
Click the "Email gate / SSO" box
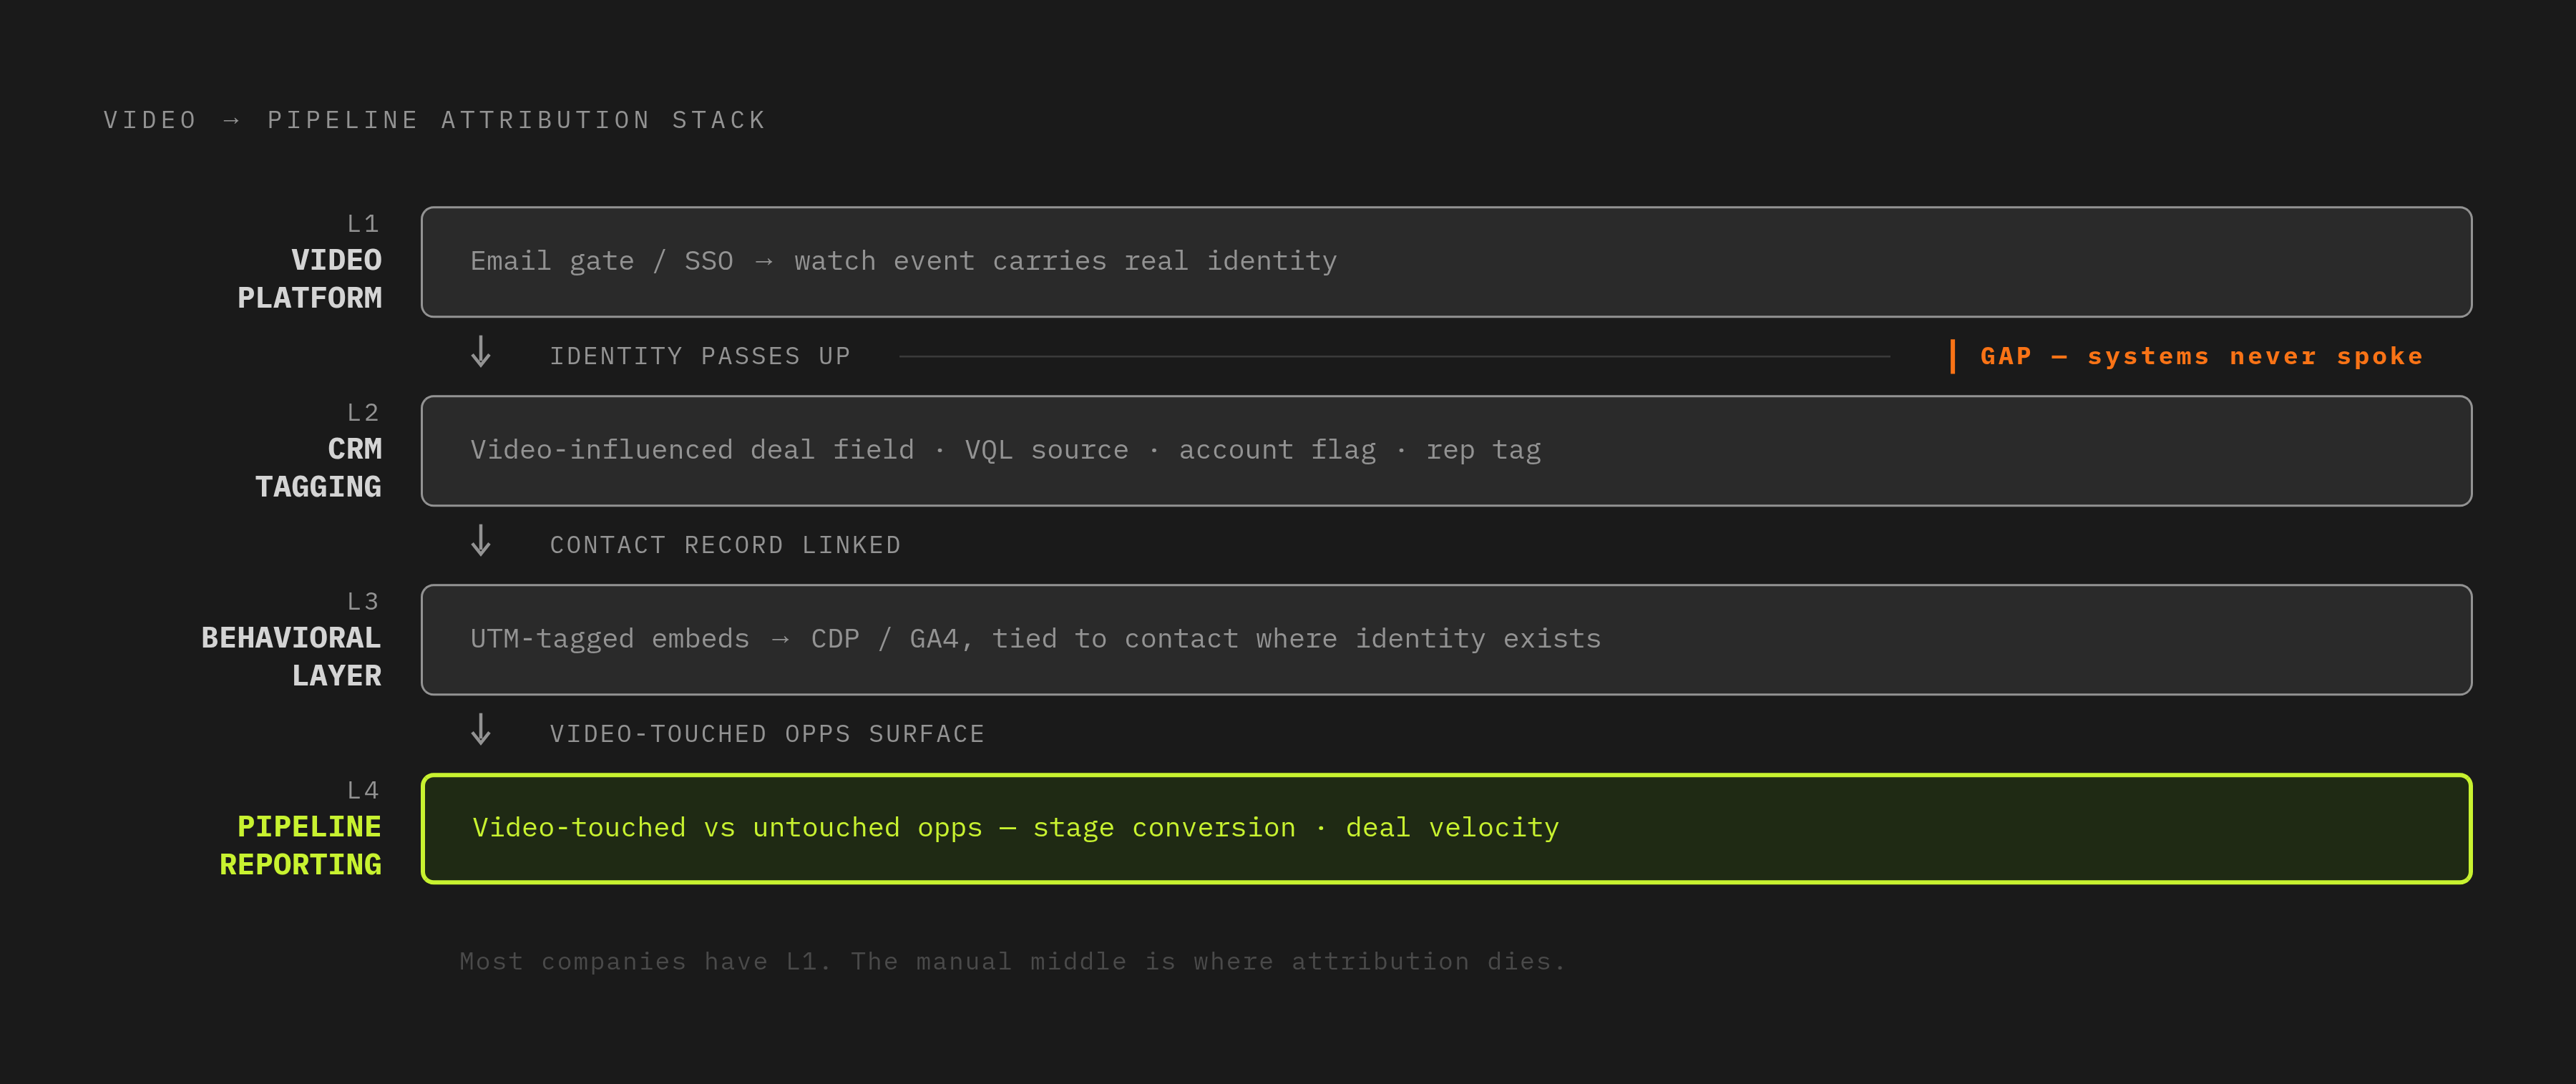(1446, 262)
